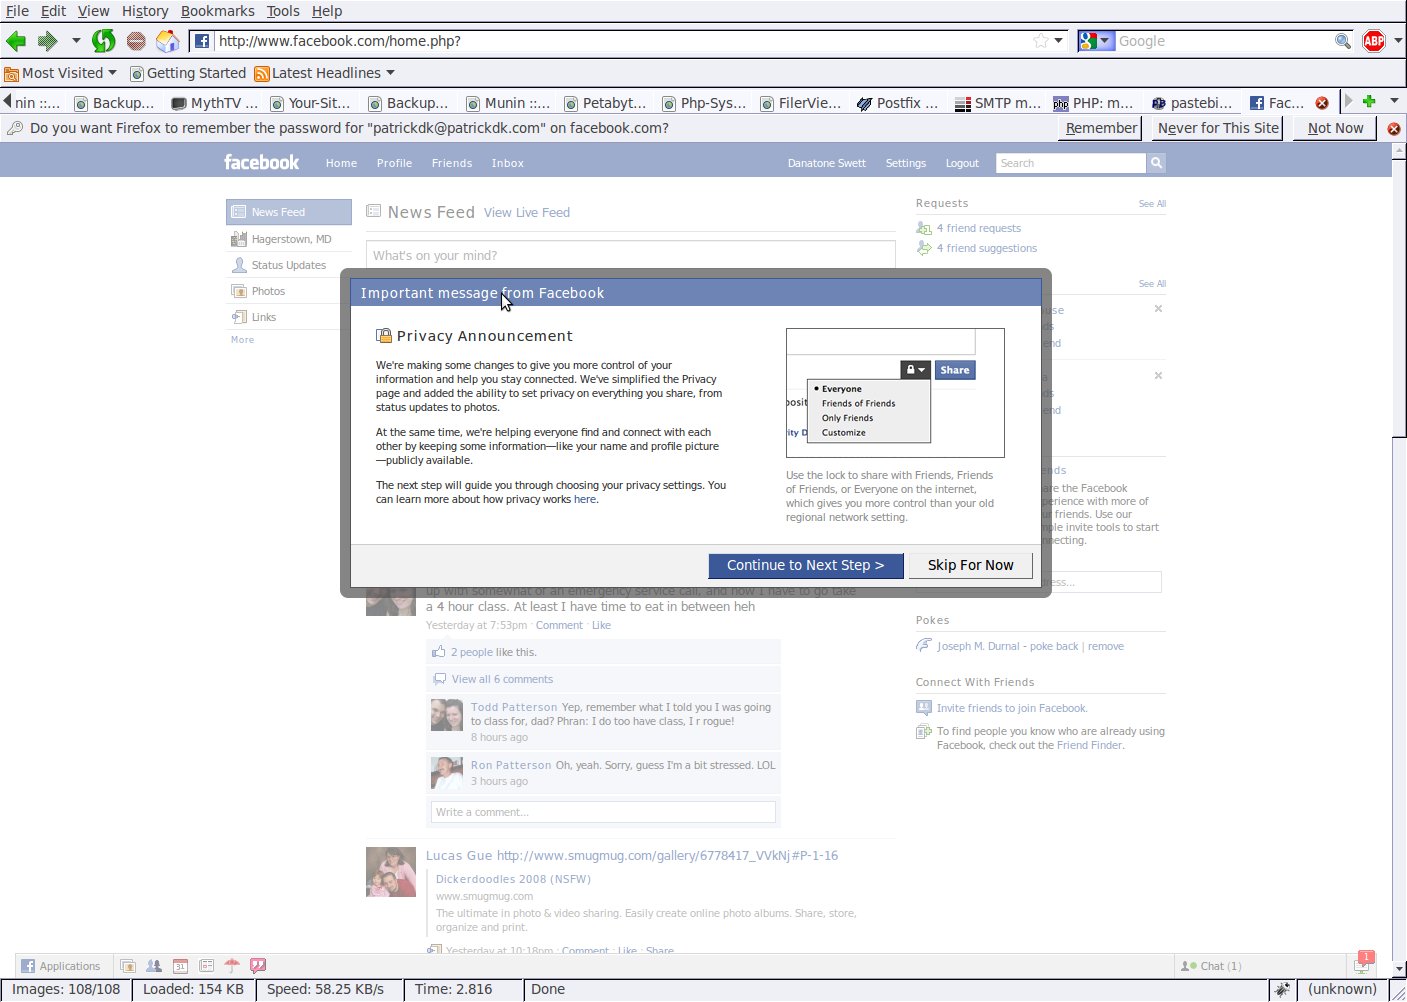Go to the browser home page icon
Image resolution: width=1407 pixels, height=1002 pixels.
168,41
